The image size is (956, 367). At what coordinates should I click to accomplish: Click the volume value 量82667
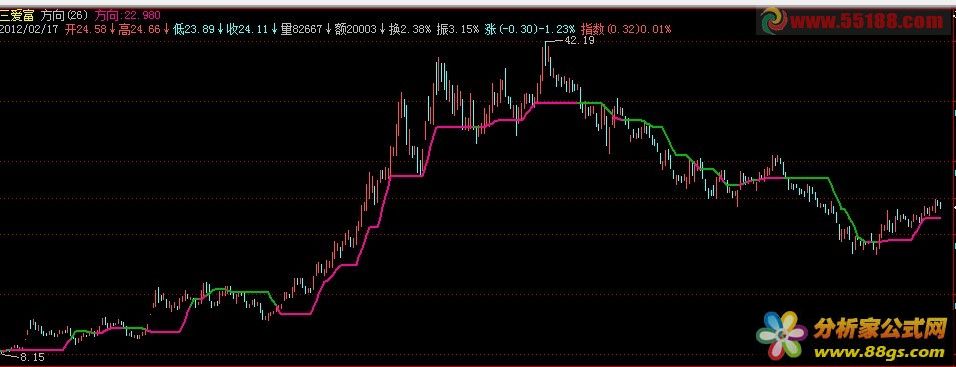click(302, 29)
